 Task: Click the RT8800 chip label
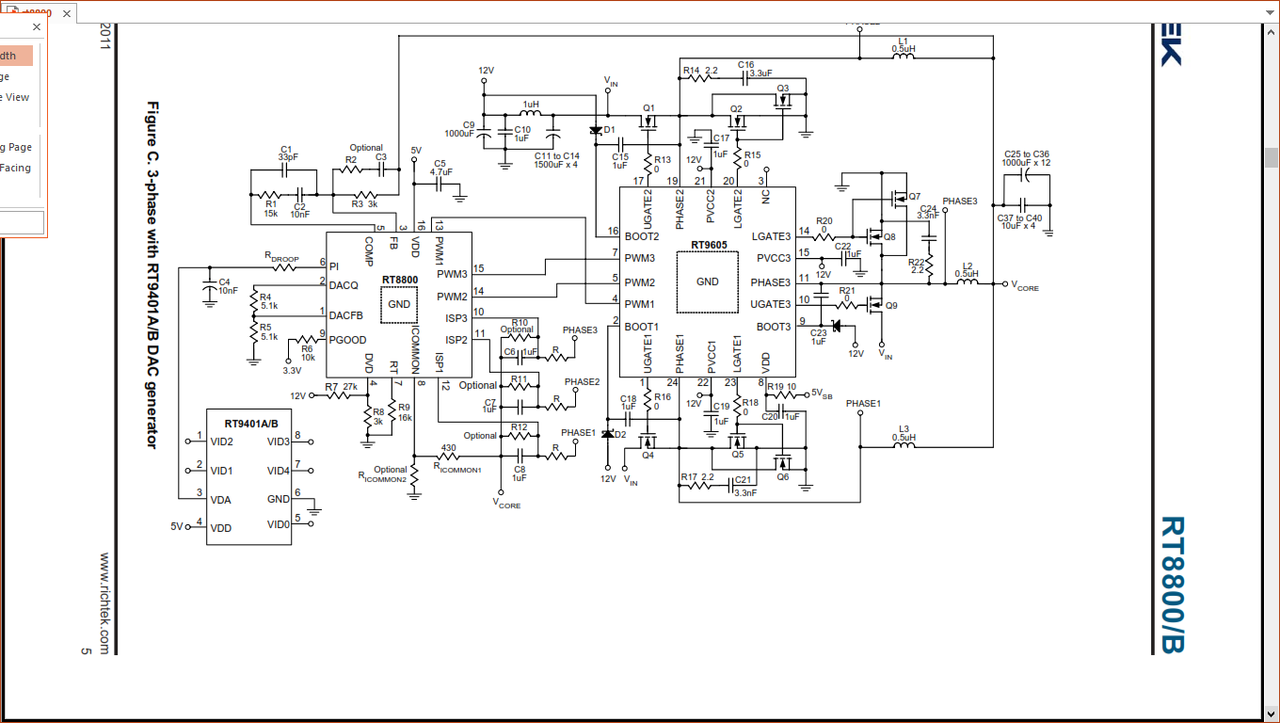(398, 281)
